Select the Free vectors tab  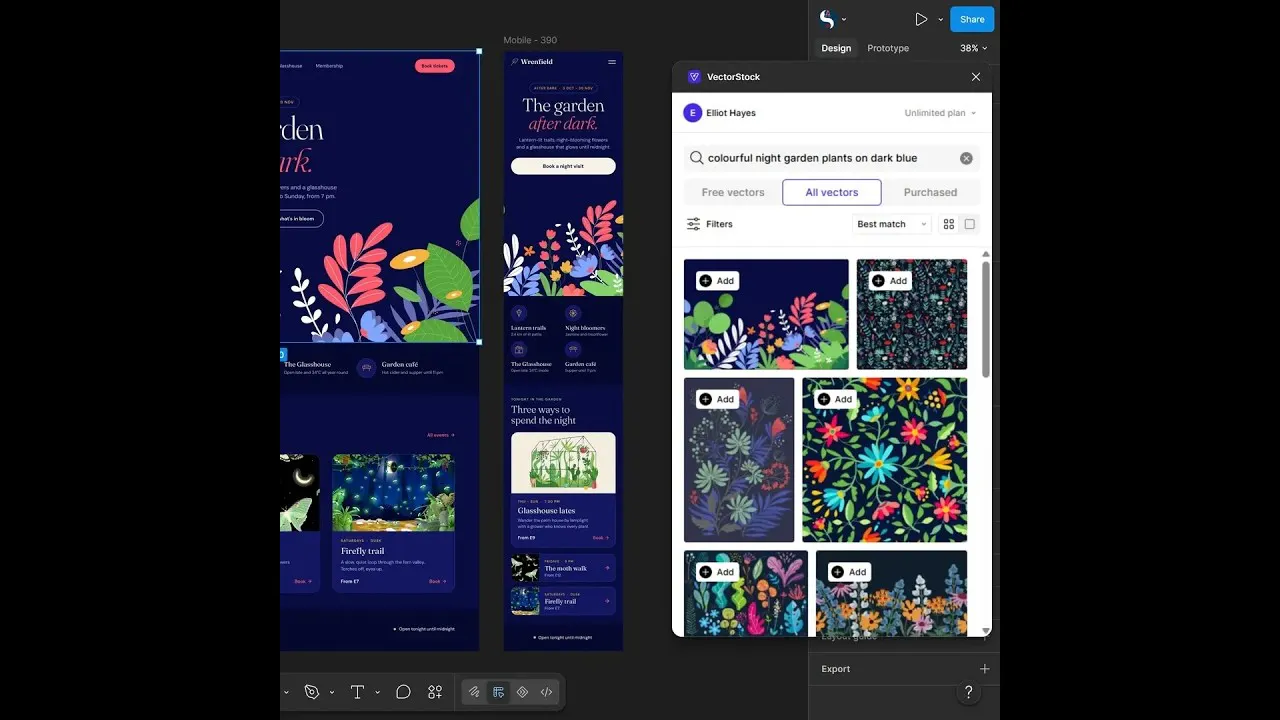(733, 192)
